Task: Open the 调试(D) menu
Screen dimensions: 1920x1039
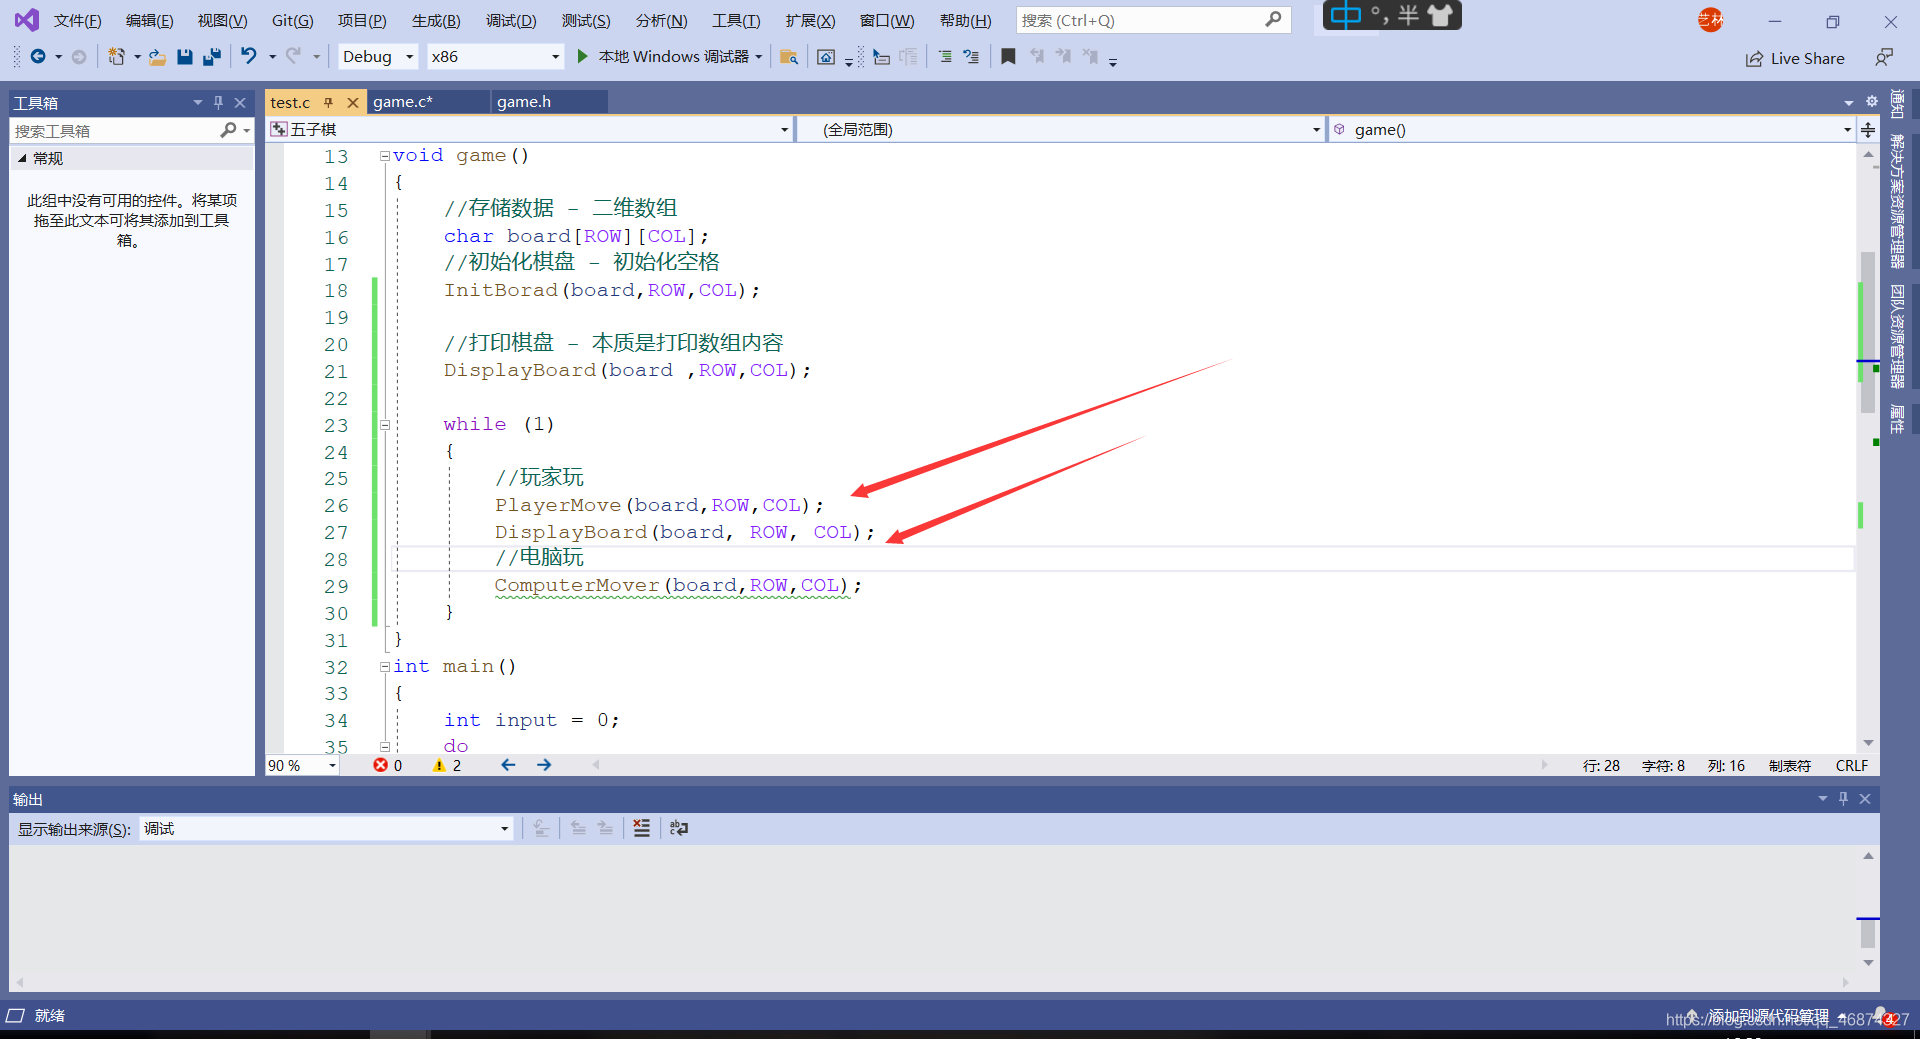Action: pos(511,21)
